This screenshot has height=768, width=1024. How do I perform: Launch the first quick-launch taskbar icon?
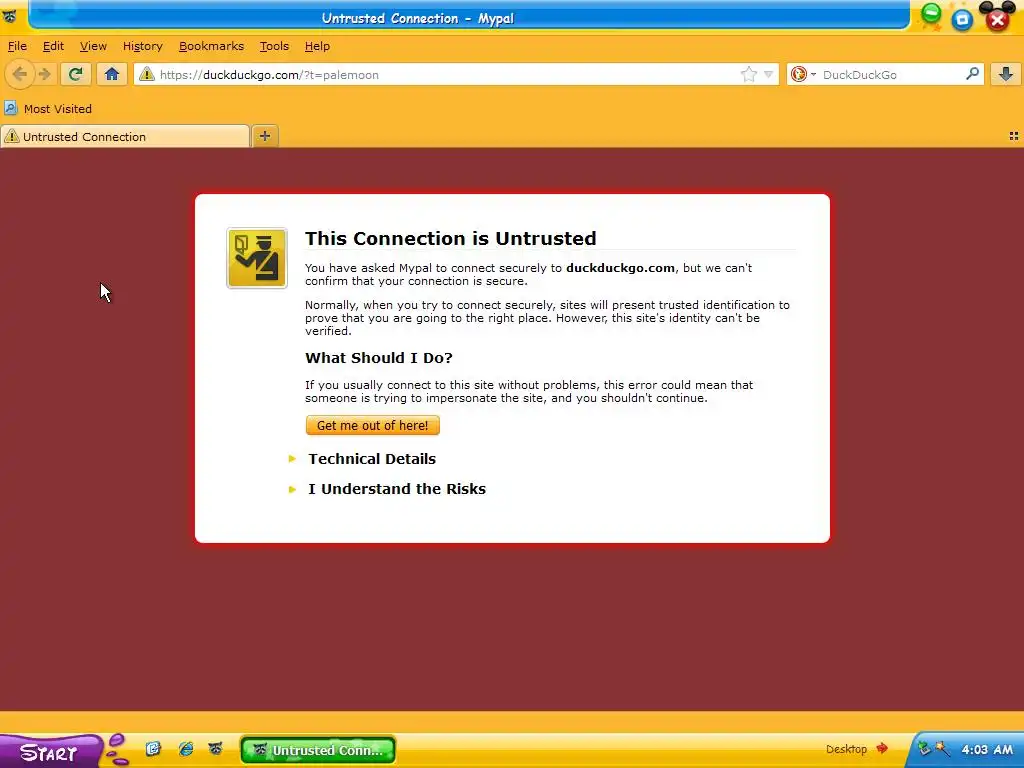coord(153,748)
